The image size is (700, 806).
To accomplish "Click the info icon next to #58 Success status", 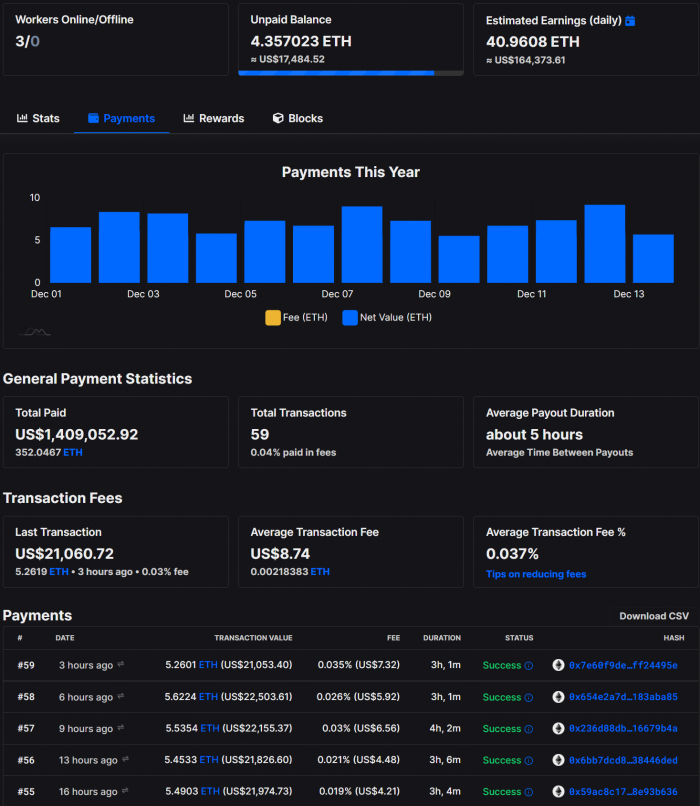I will click(529, 697).
